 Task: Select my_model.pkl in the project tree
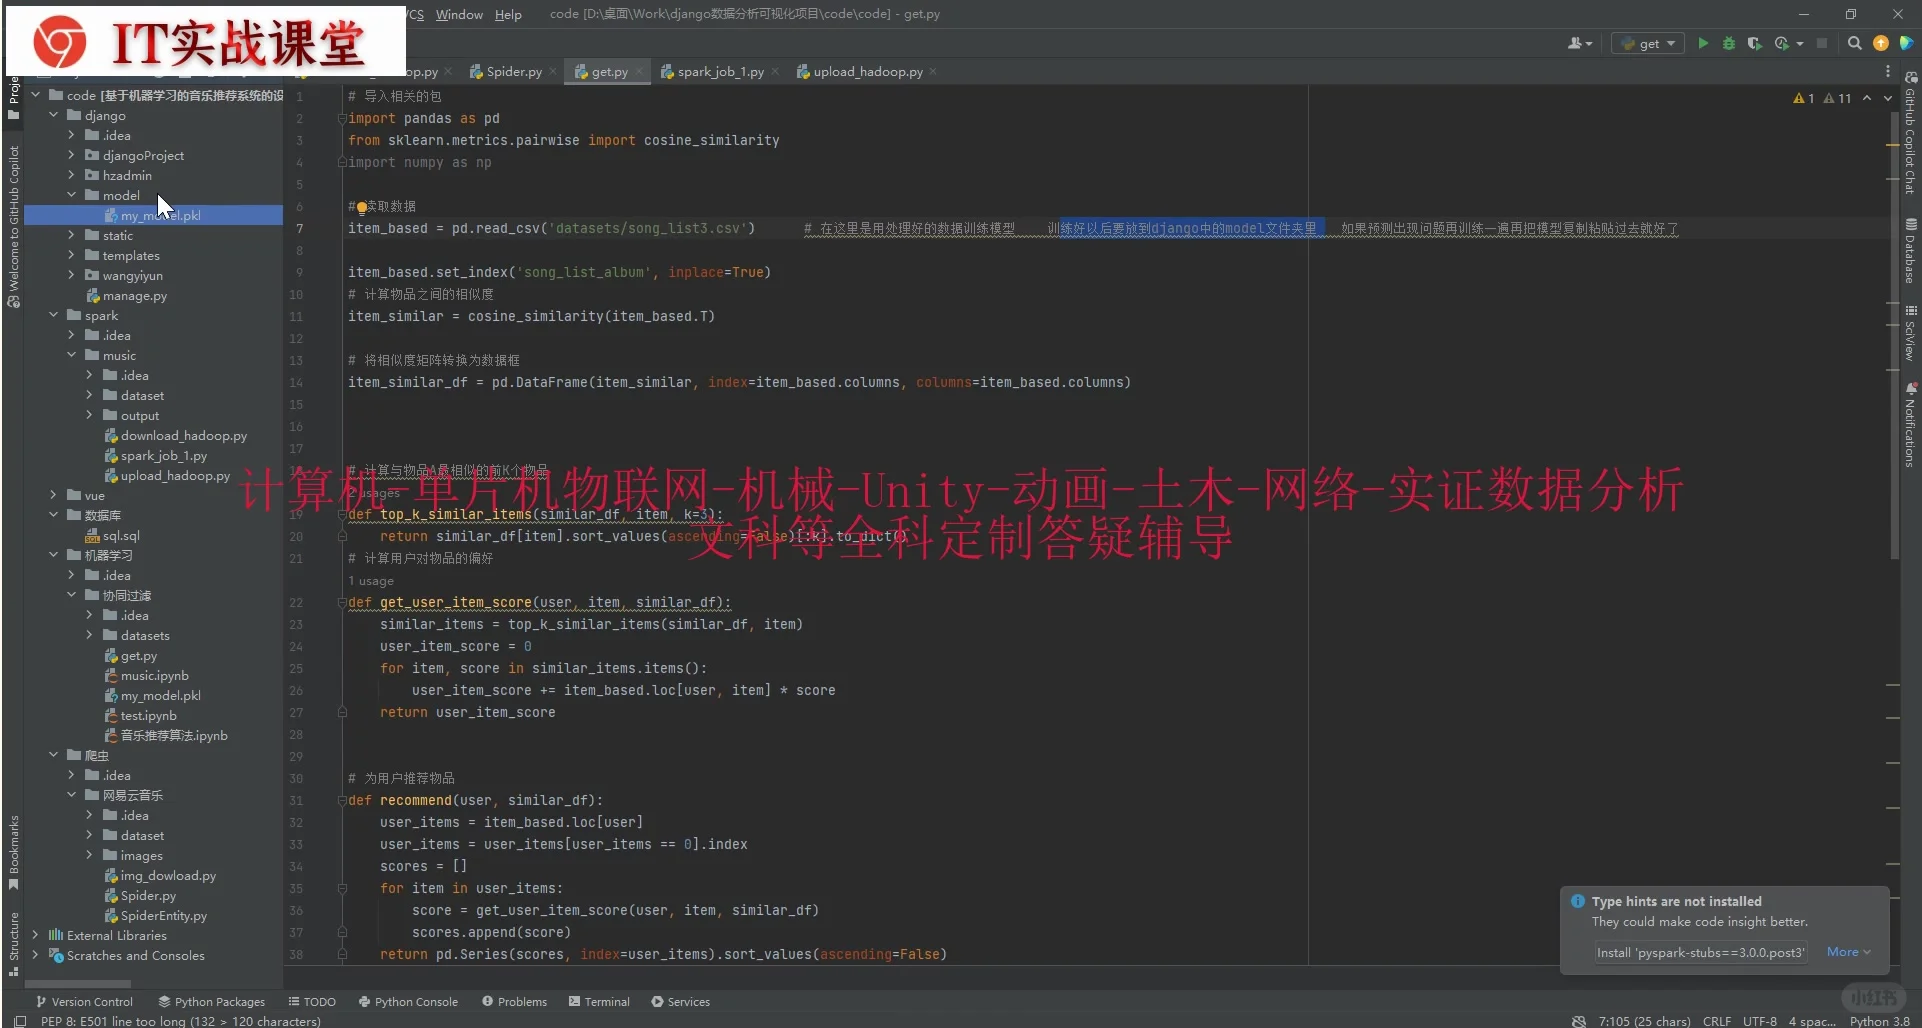(160, 215)
